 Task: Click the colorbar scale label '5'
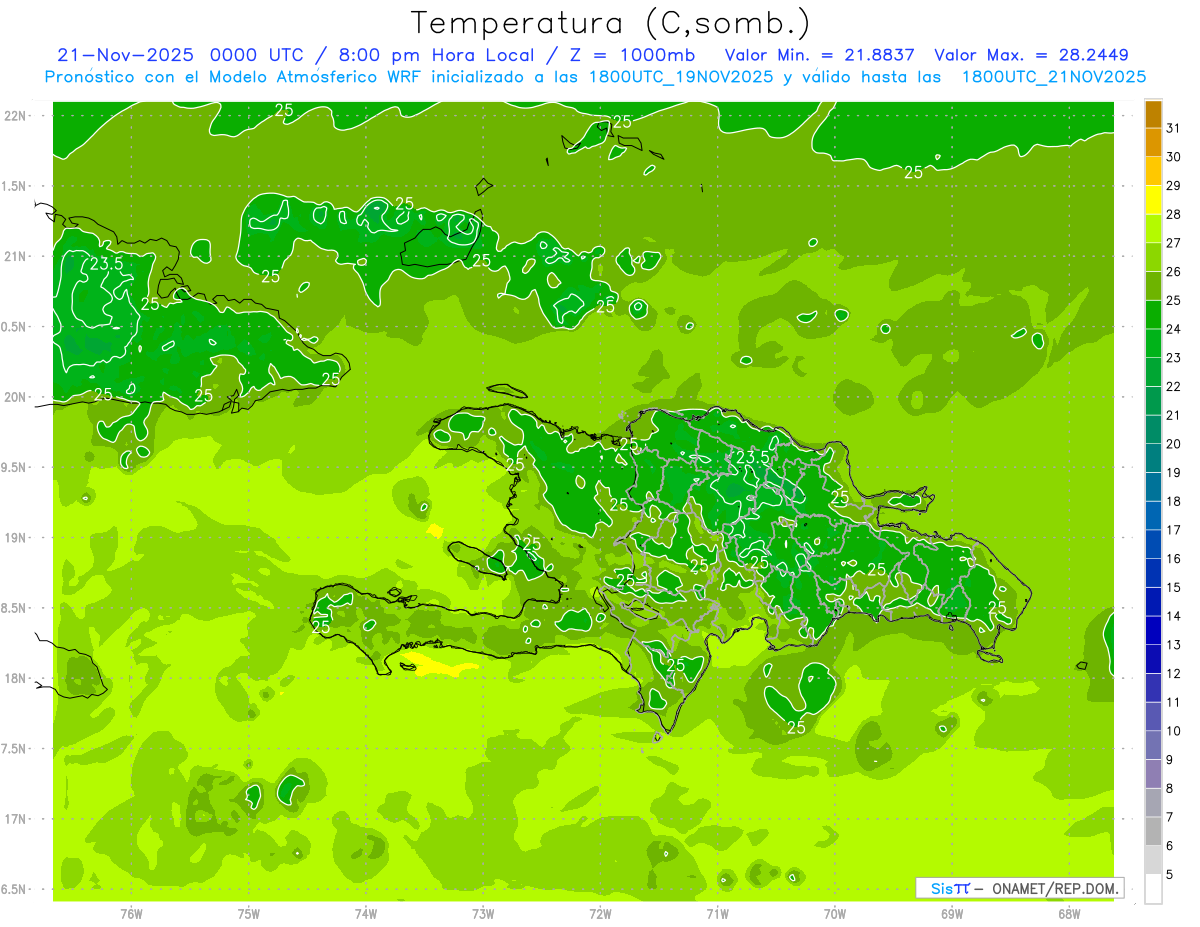click(1169, 875)
